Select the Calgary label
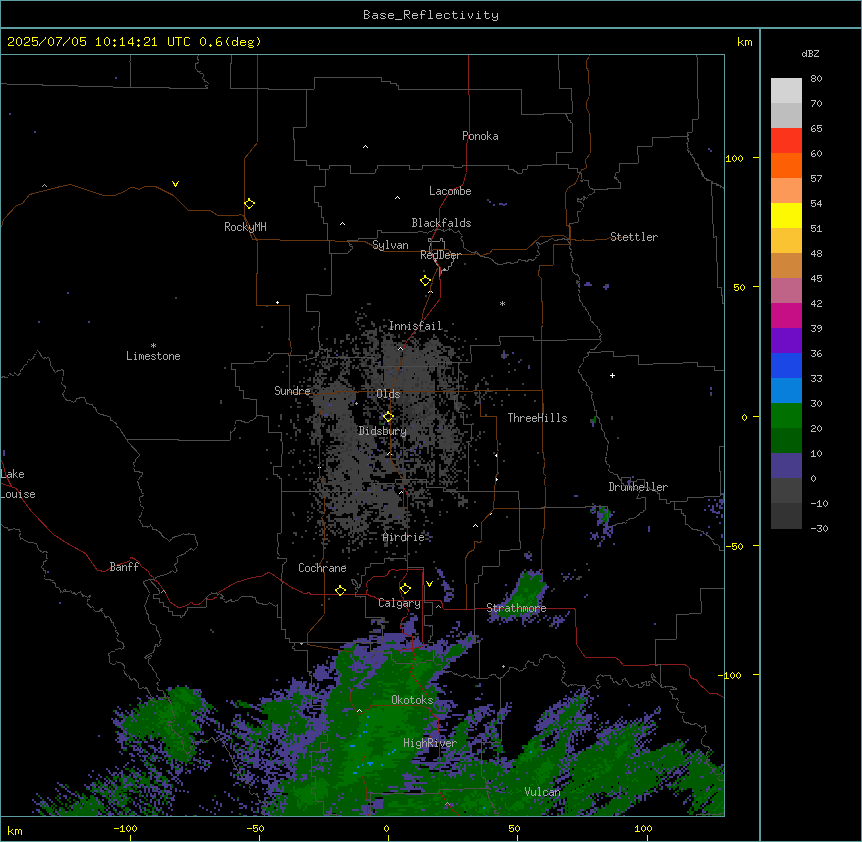Screen dimensions: 862x842 coord(399,603)
